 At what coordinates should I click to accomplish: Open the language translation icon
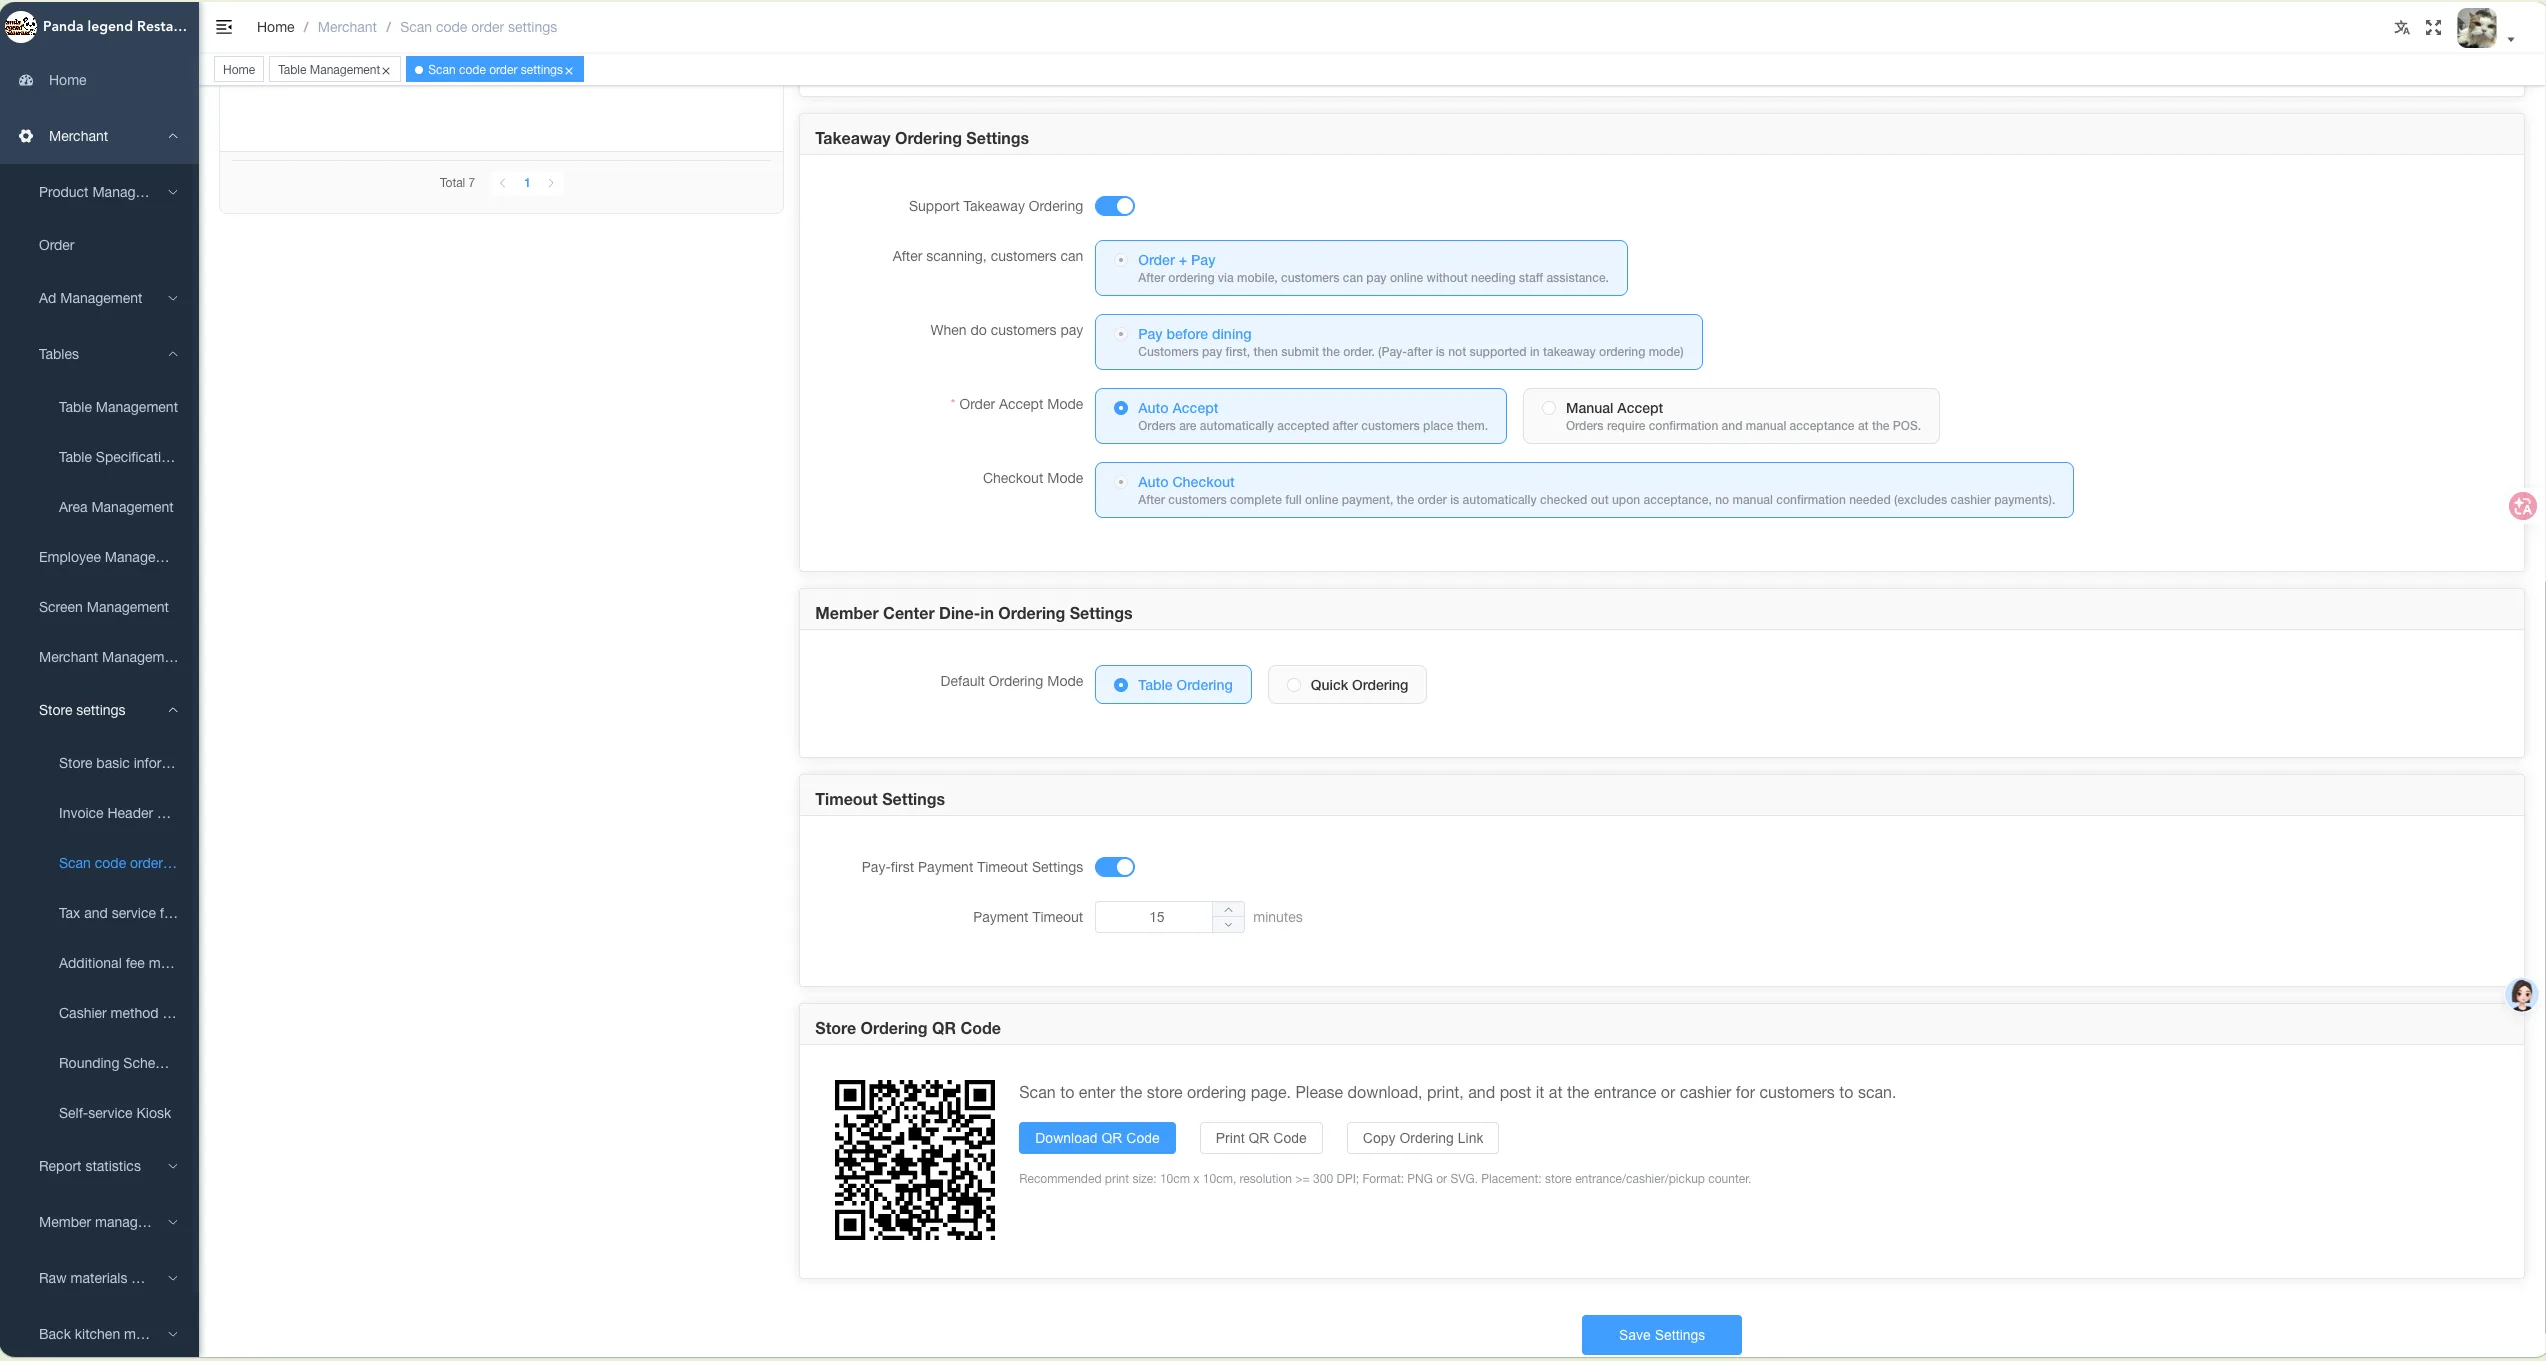point(2401,28)
